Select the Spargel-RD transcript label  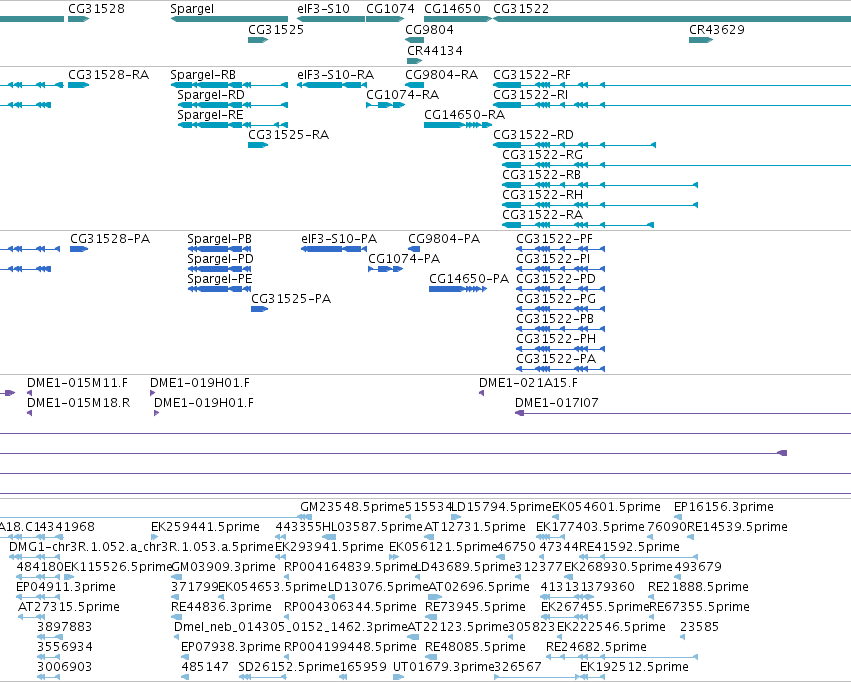click(211, 95)
